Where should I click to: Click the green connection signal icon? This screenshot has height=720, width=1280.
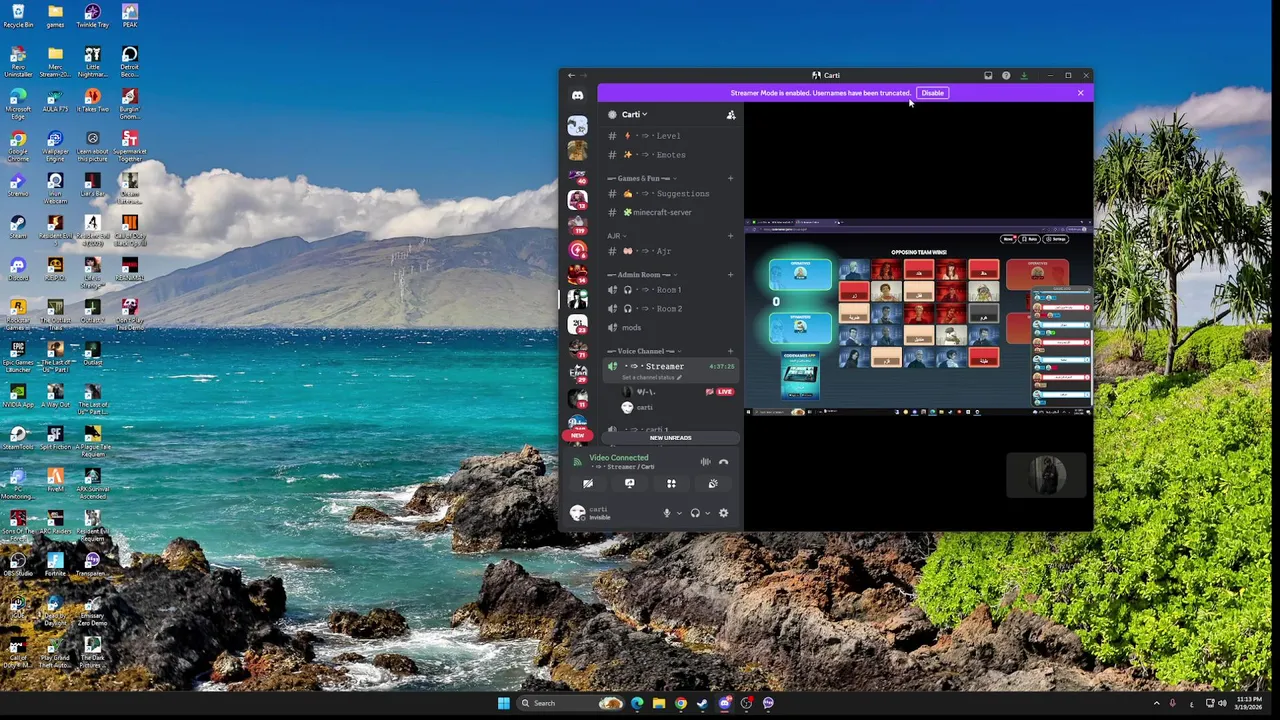point(577,462)
